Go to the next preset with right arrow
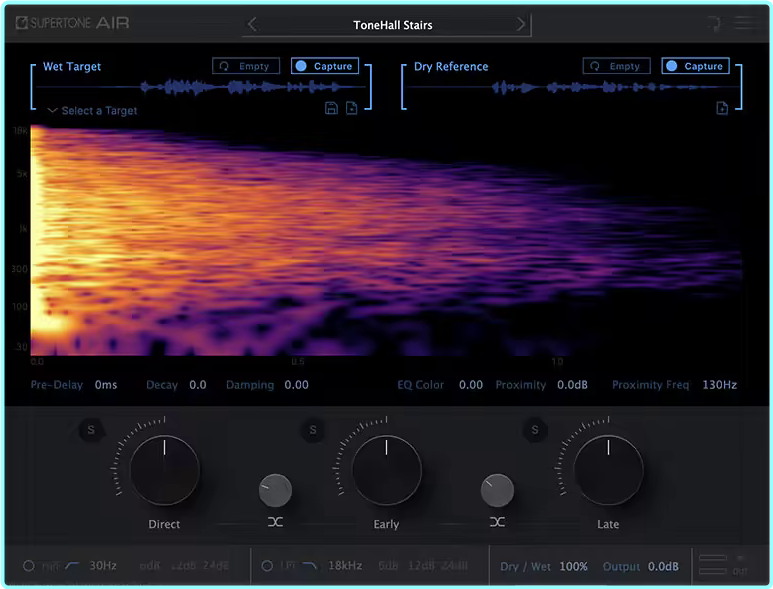 pos(521,24)
